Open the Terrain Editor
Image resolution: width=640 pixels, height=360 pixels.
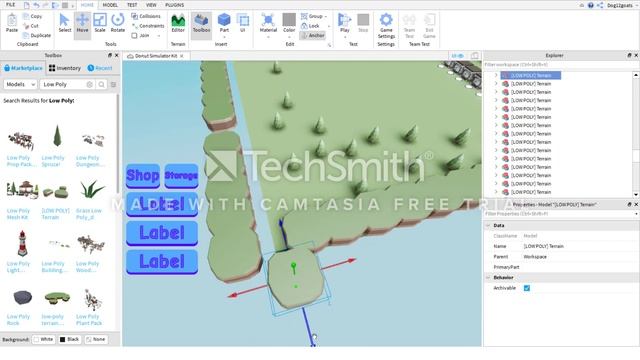coord(178,23)
